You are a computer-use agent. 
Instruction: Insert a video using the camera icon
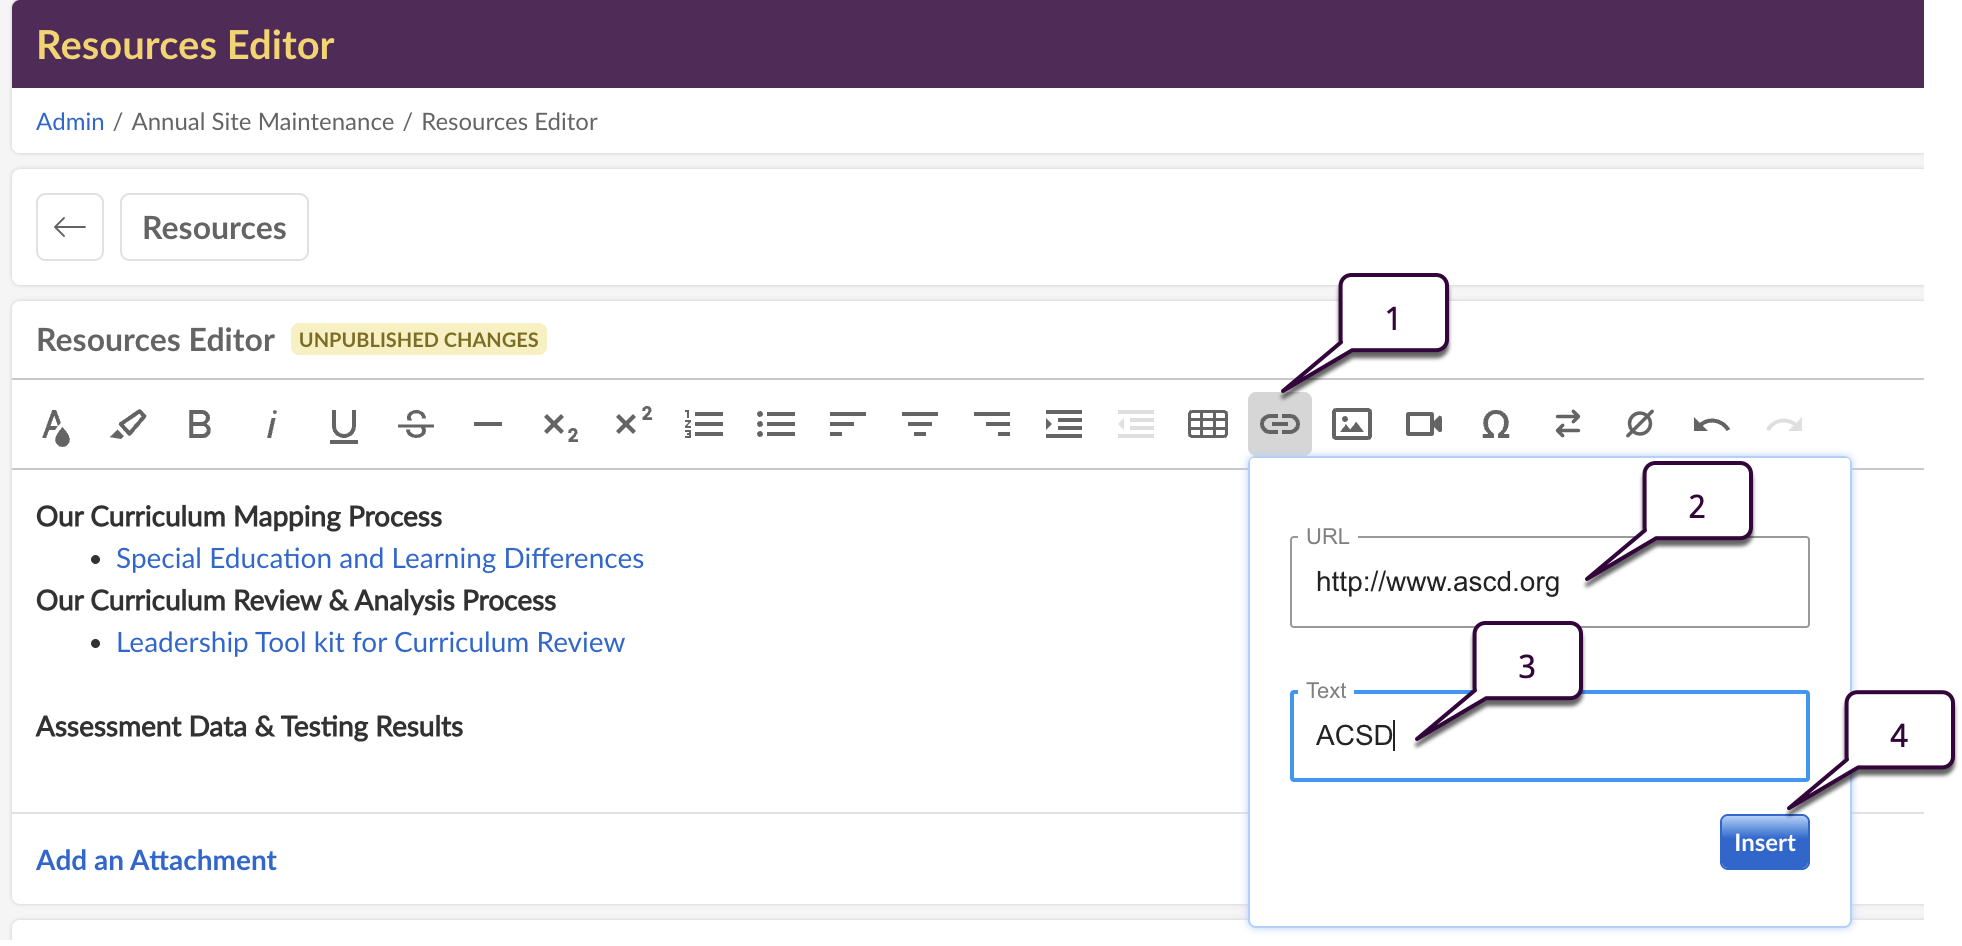click(1423, 425)
